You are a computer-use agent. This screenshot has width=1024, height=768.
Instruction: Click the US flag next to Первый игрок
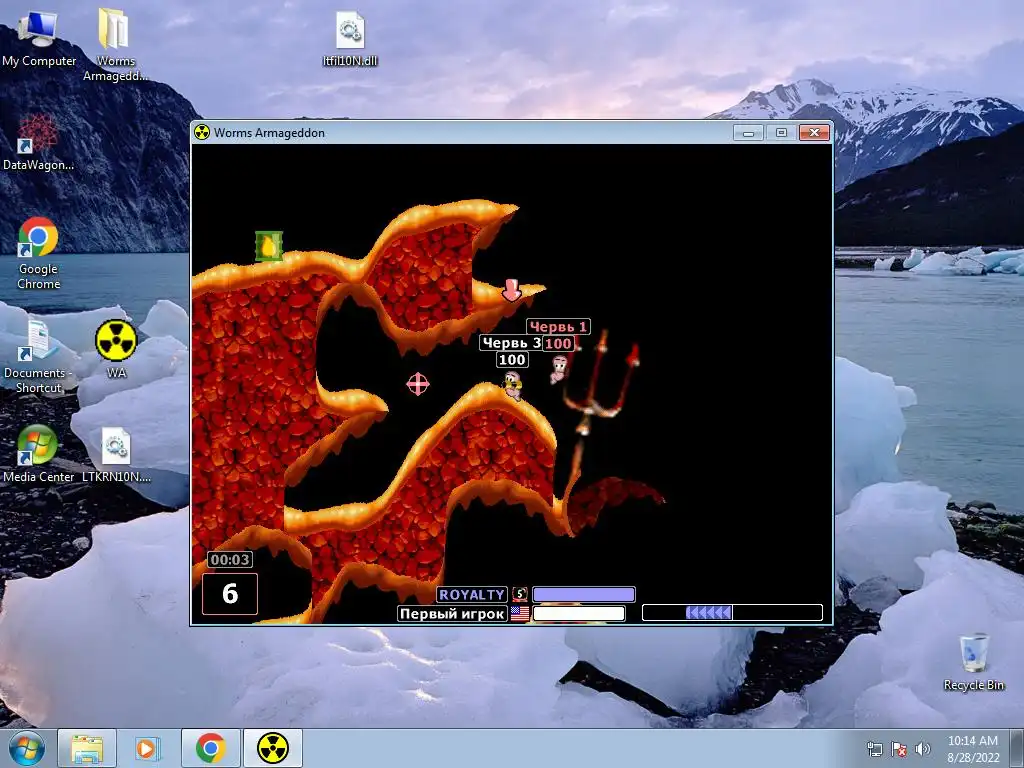click(520, 613)
